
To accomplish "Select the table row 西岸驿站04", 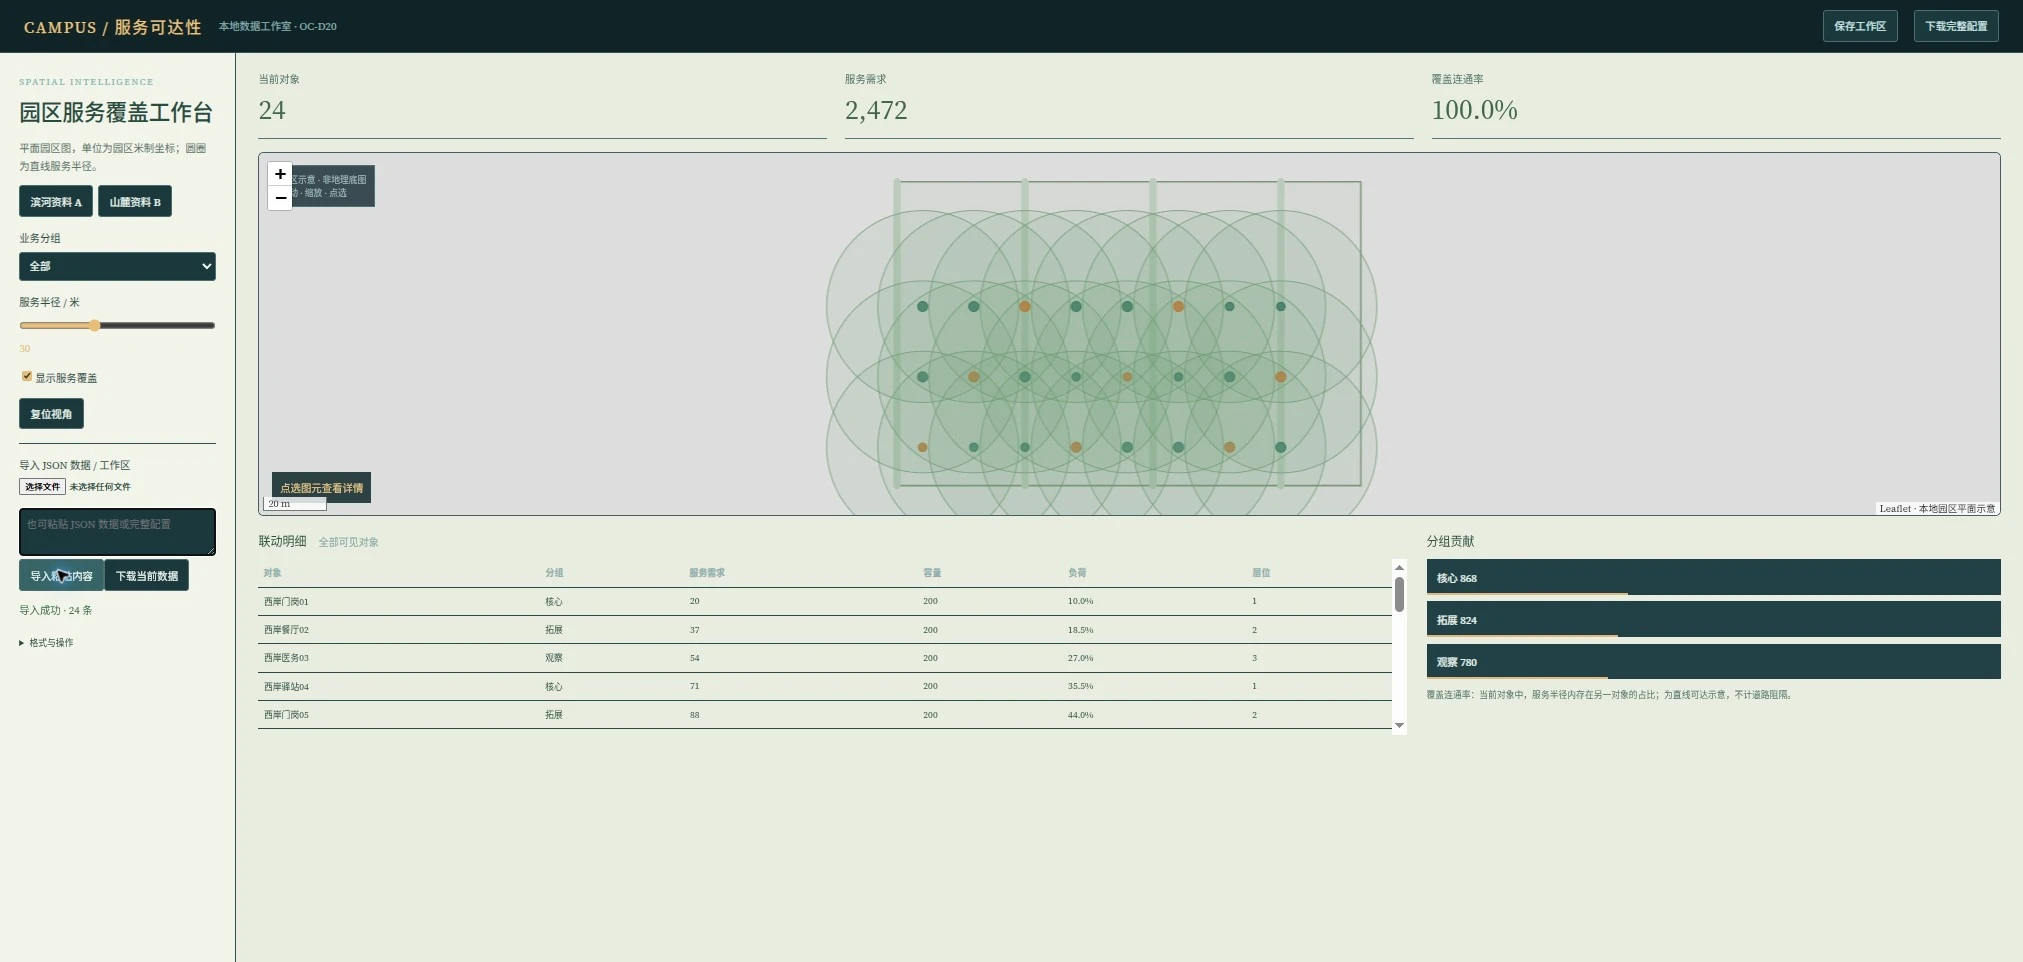I will tap(825, 686).
